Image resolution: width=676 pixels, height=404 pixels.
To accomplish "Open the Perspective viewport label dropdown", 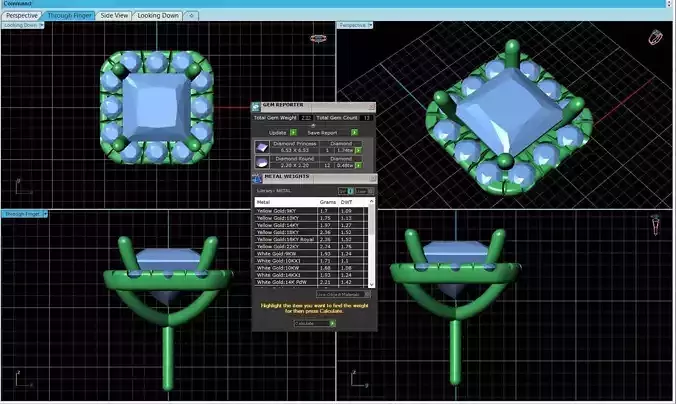I will coord(370,25).
